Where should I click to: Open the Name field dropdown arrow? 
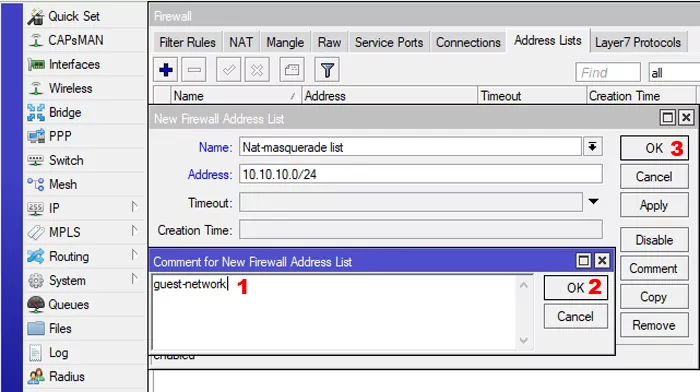click(x=592, y=147)
